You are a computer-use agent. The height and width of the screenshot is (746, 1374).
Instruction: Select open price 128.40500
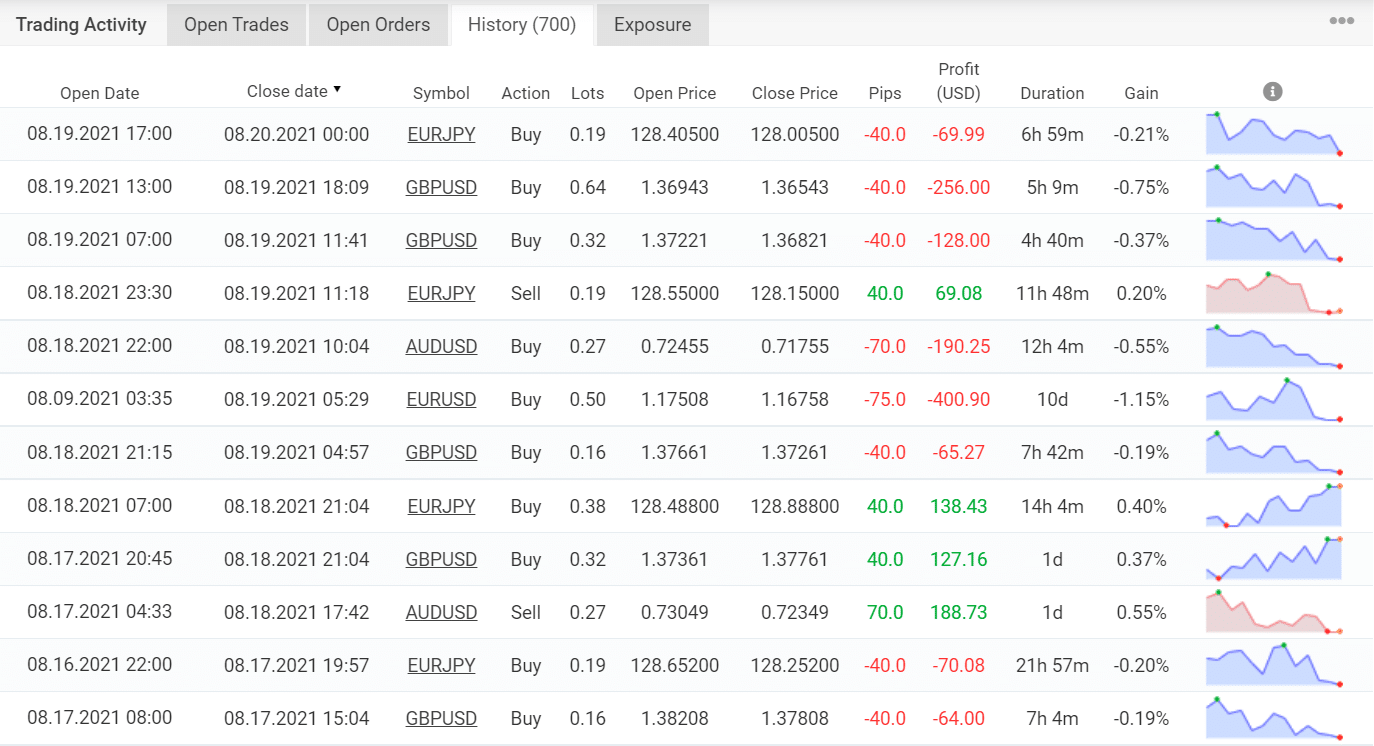pos(675,134)
